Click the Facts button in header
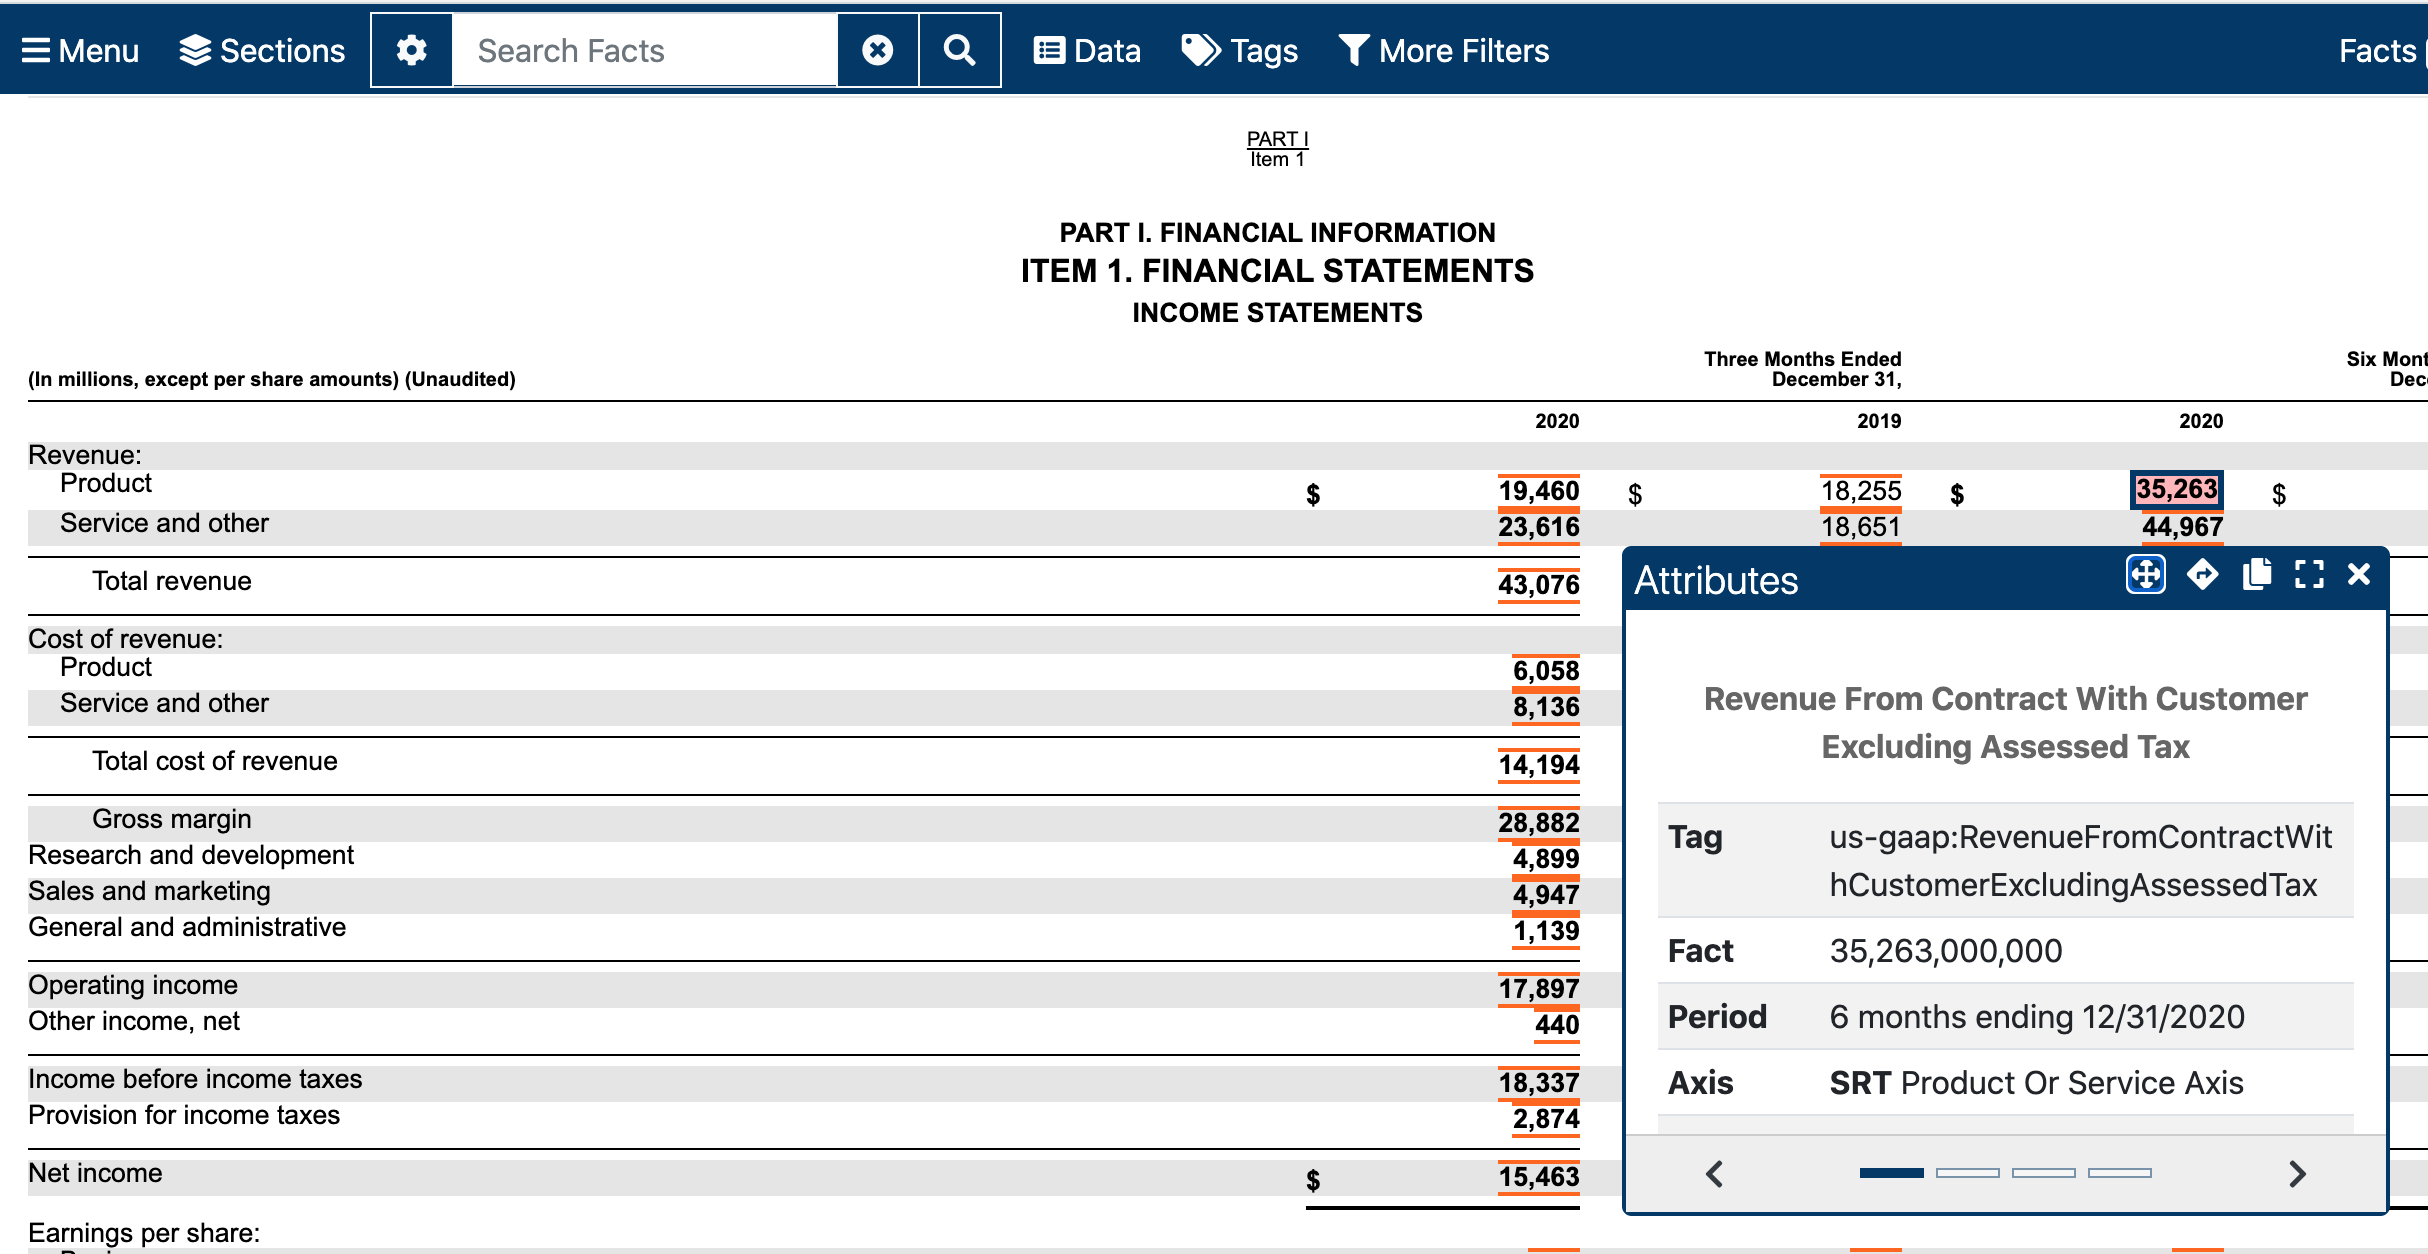This screenshot has width=2428, height=1254. tap(2377, 50)
